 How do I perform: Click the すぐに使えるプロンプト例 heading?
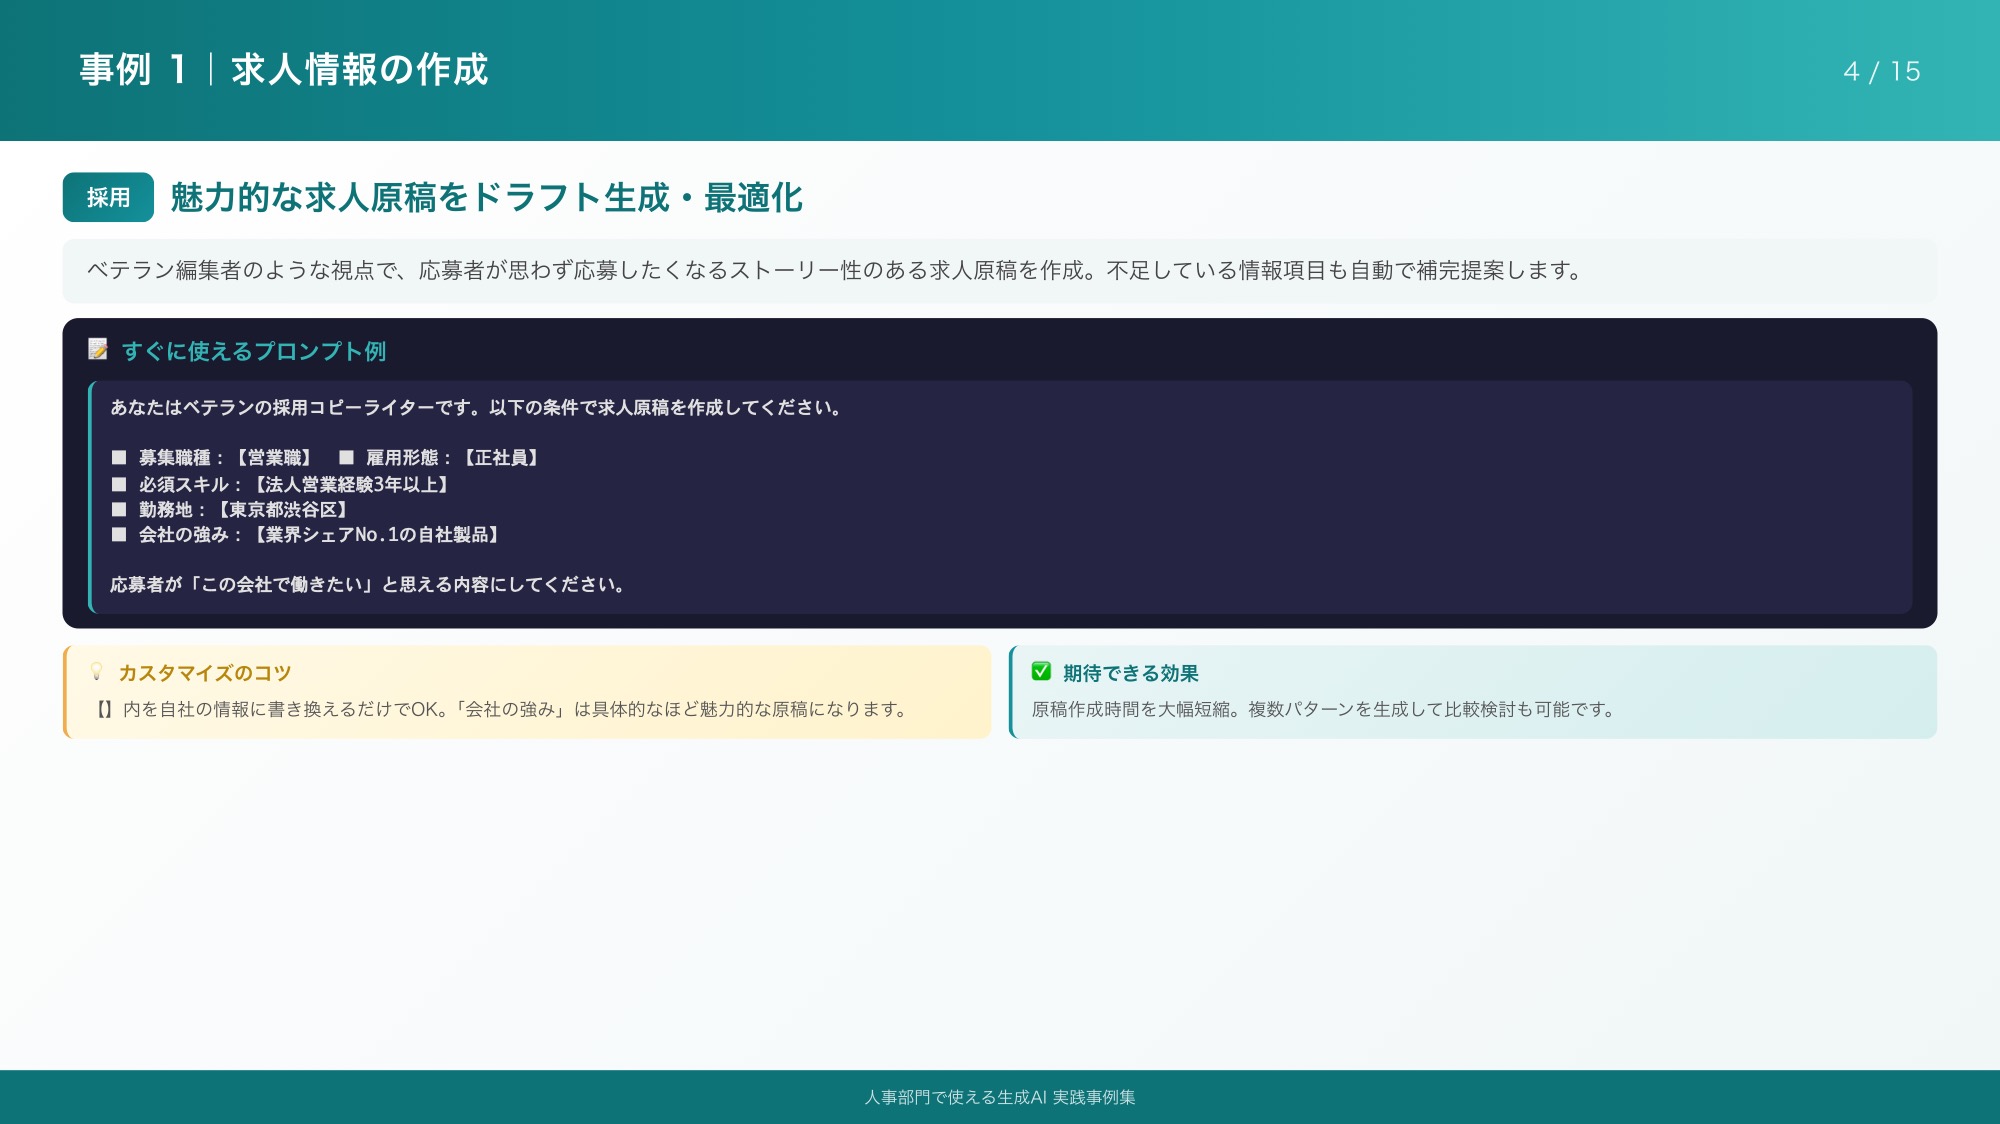tap(254, 351)
